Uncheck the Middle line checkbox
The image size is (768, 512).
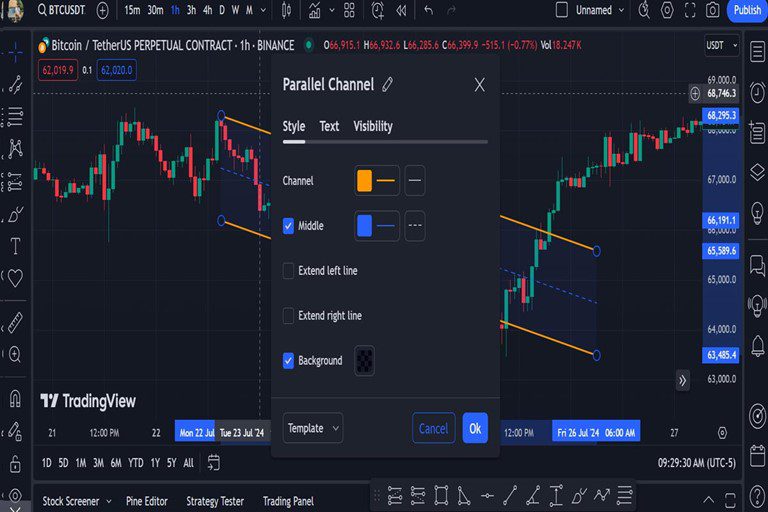tap(288, 226)
